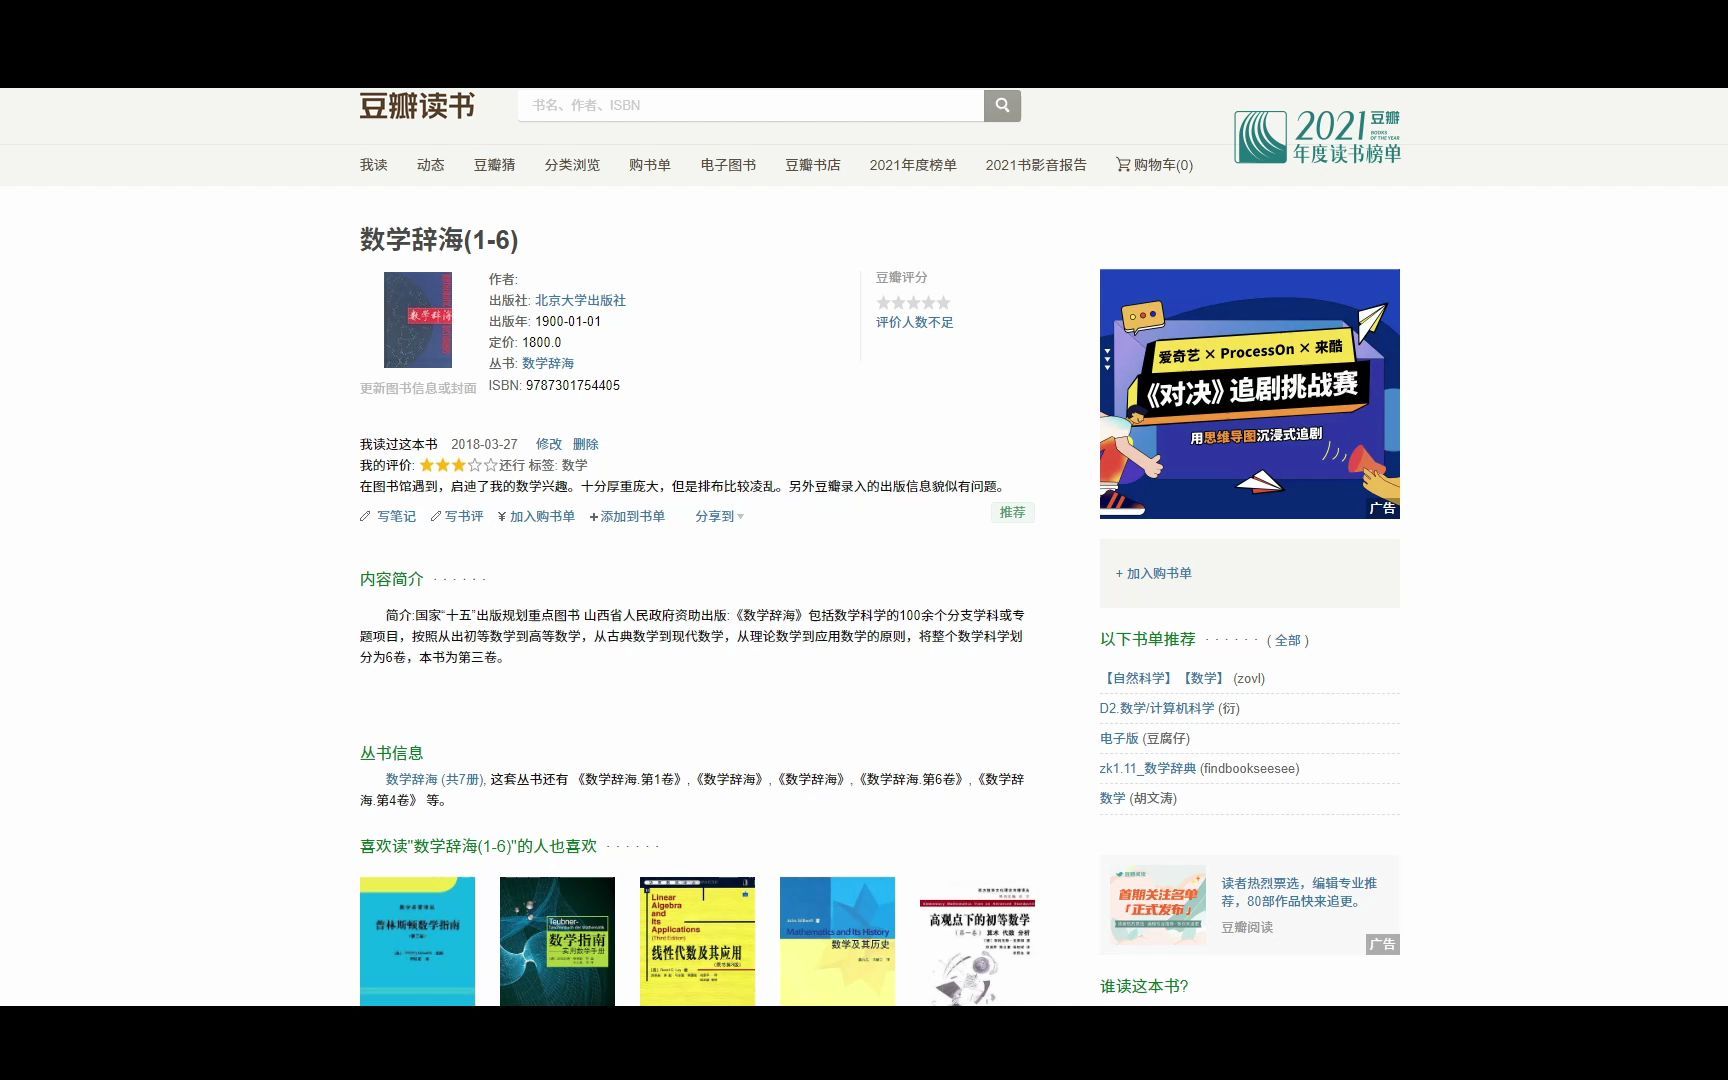Click 修改 to edit my review
This screenshot has height=1080, width=1728.
coord(549,444)
